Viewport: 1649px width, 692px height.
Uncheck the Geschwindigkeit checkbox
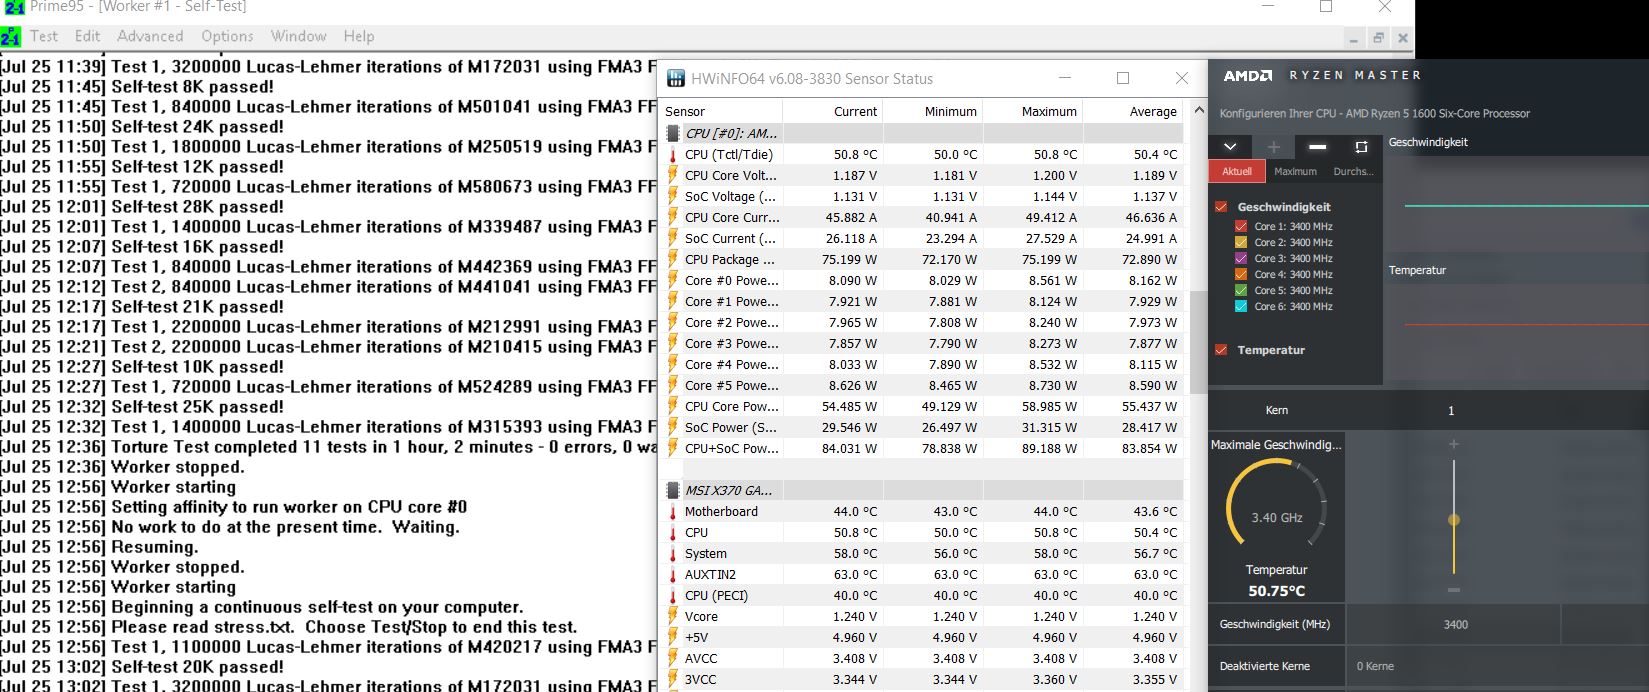pos(1221,207)
